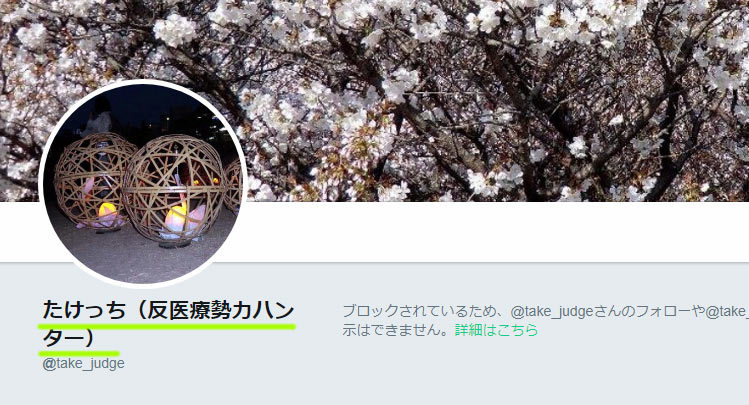Select the @take_judge handle under the name
This screenshot has width=749, height=405.
83,364
